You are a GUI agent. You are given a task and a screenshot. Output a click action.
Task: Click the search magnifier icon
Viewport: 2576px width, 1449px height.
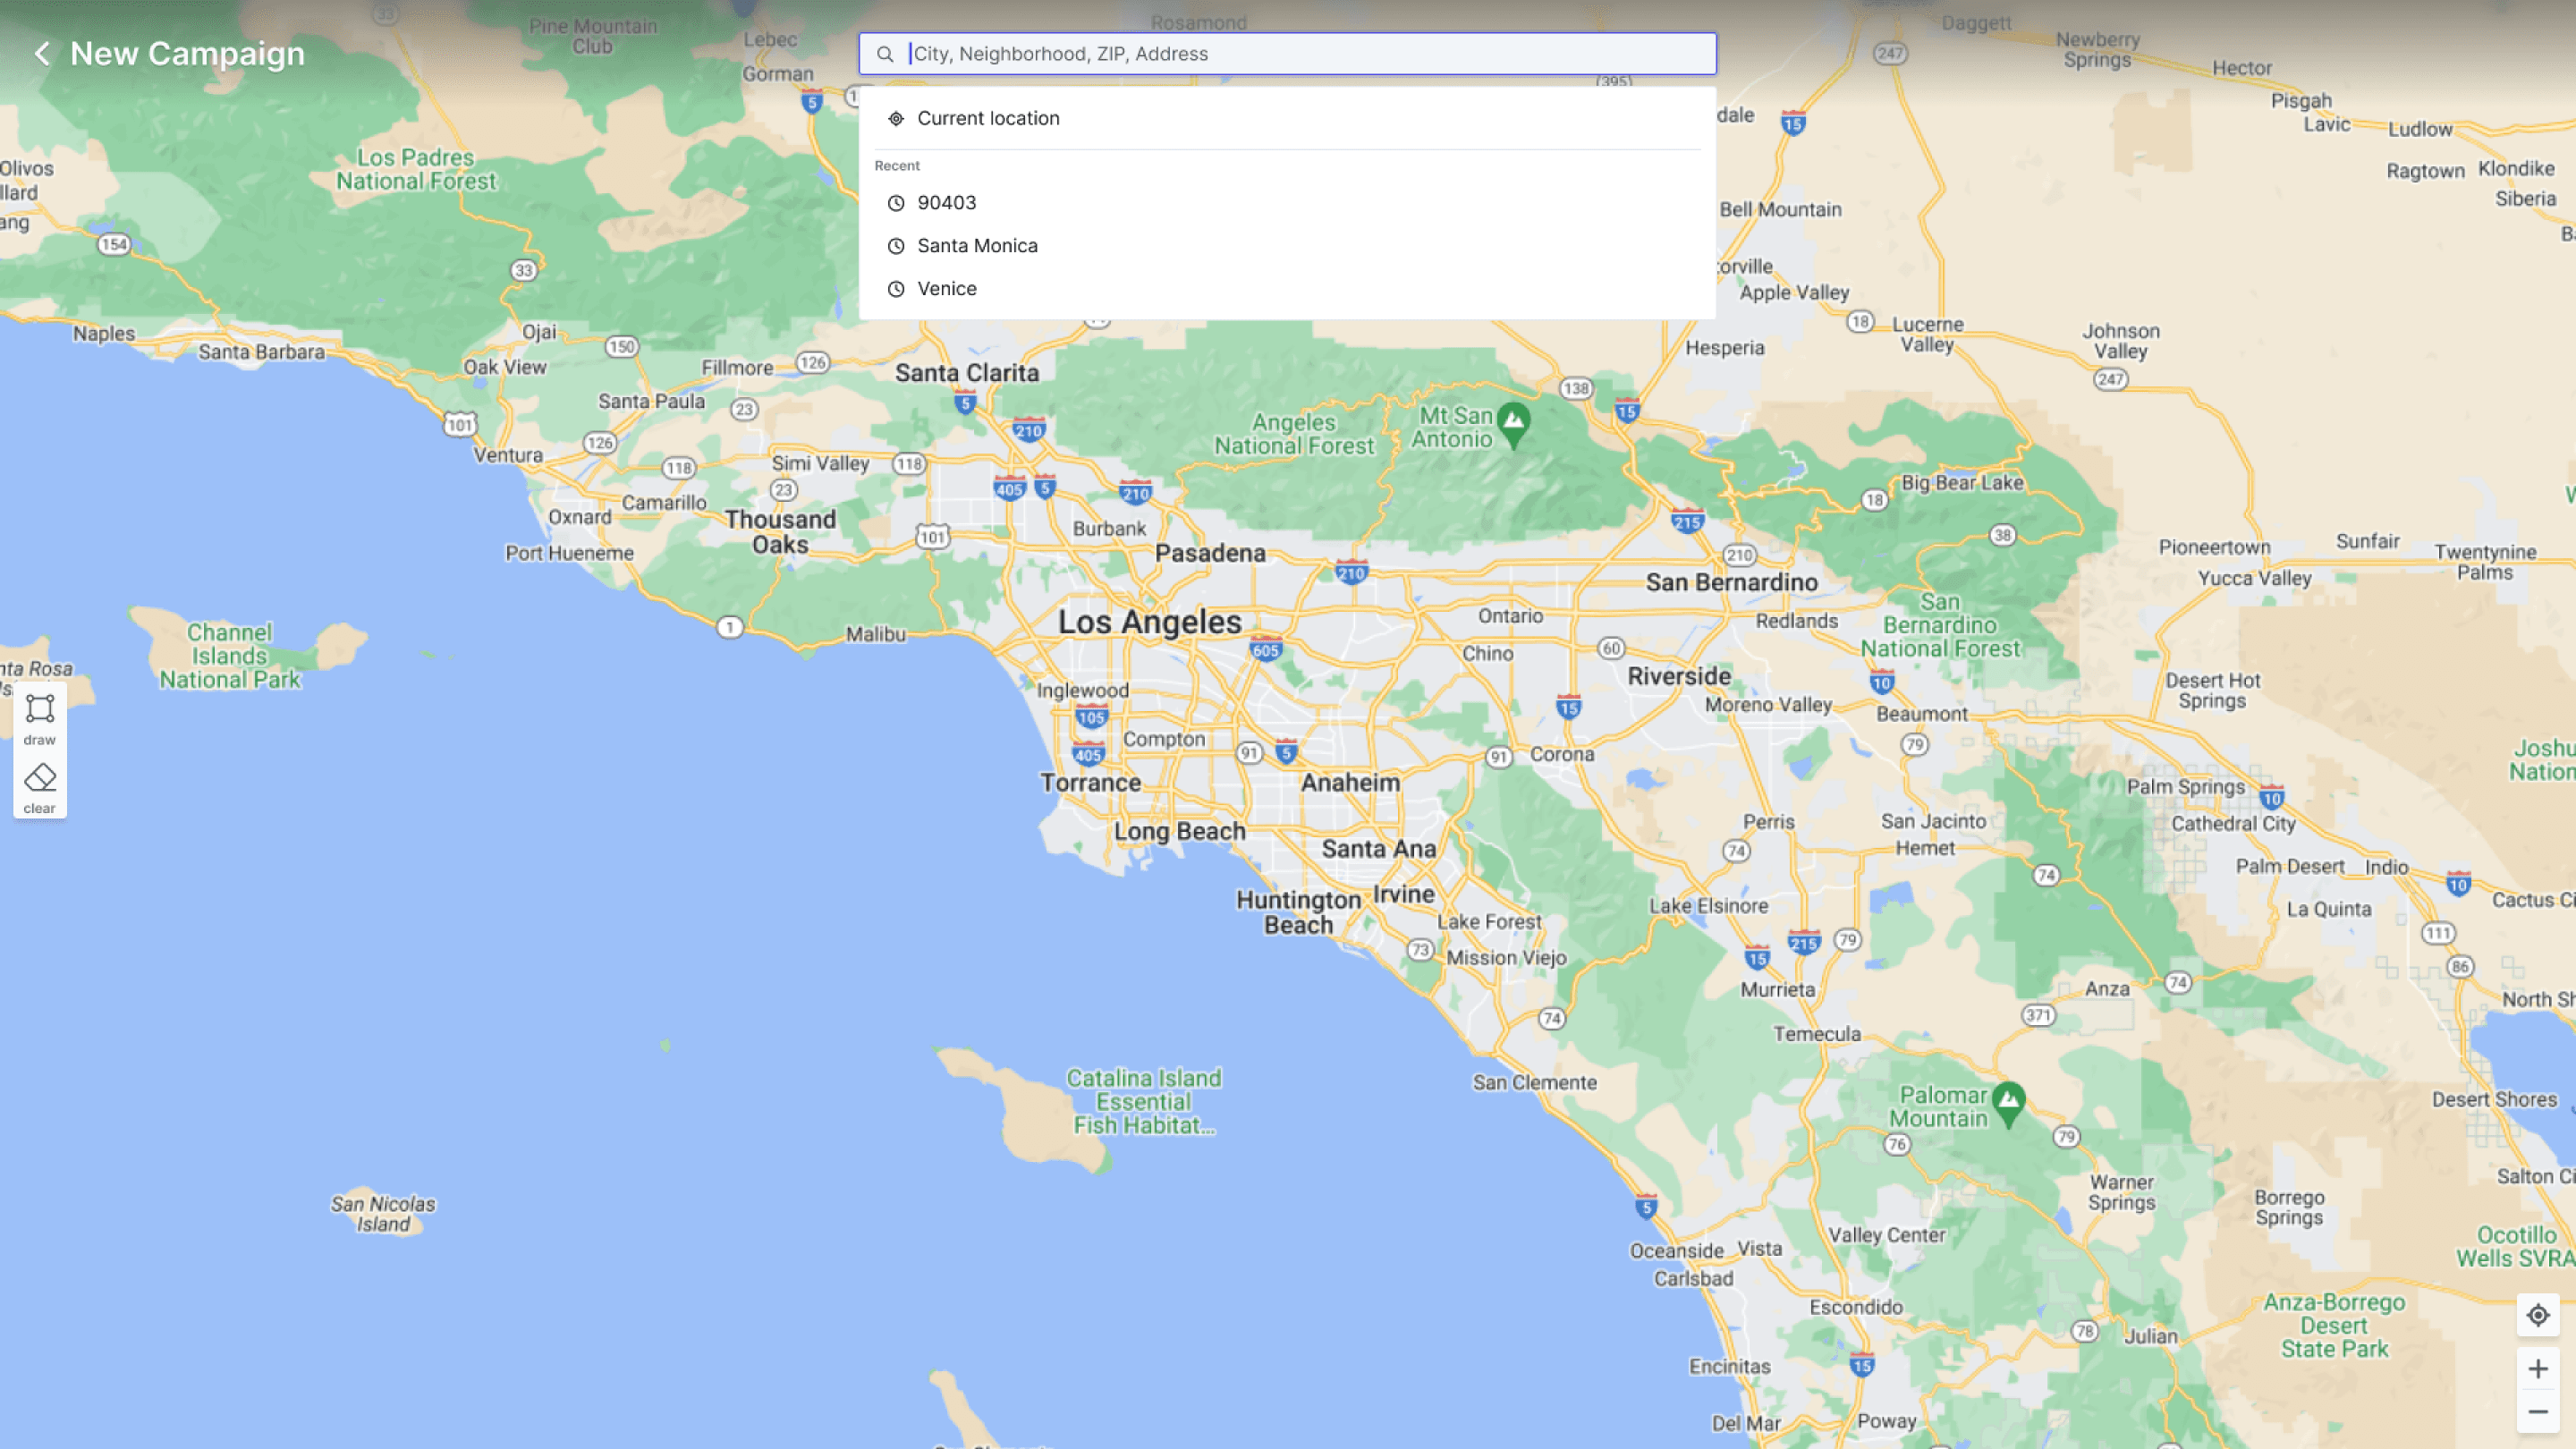point(885,54)
